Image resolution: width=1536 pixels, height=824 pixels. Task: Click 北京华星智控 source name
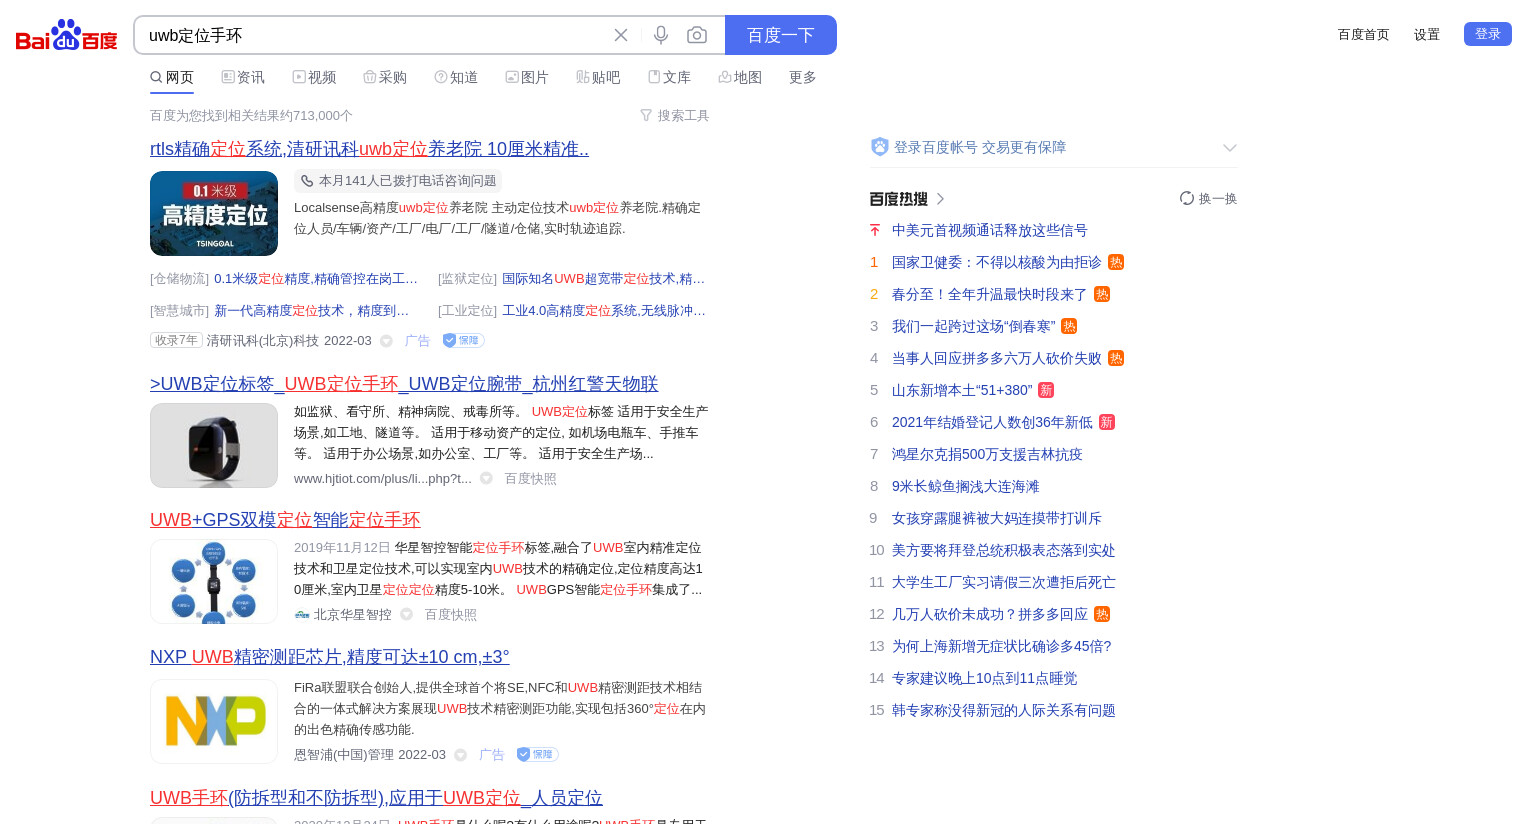(353, 615)
